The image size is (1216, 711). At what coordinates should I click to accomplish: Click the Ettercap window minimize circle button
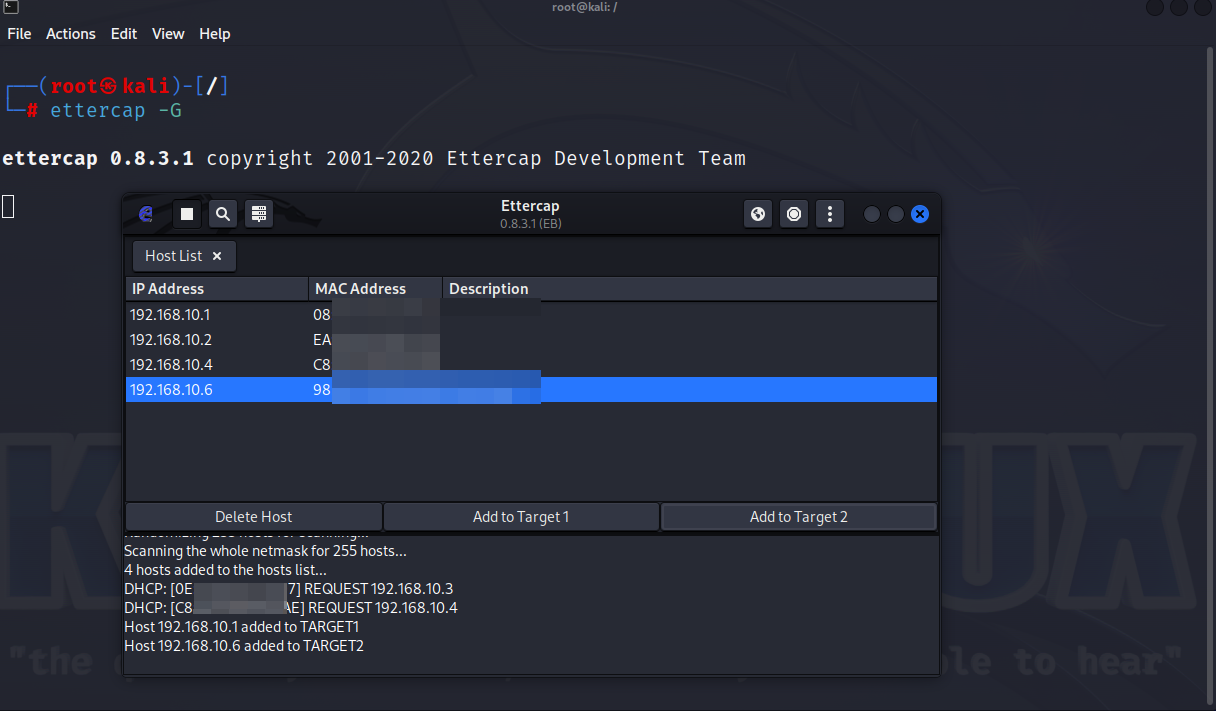[x=872, y=214]
